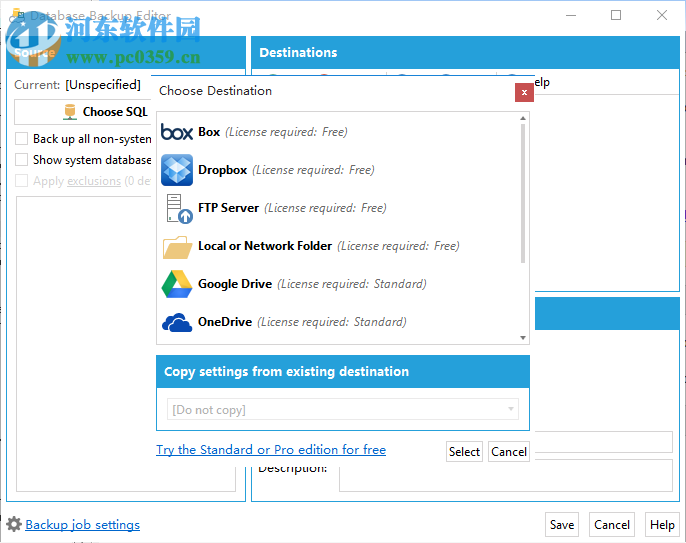Click the destination list scrollbar thumb

tap(523, 193)
